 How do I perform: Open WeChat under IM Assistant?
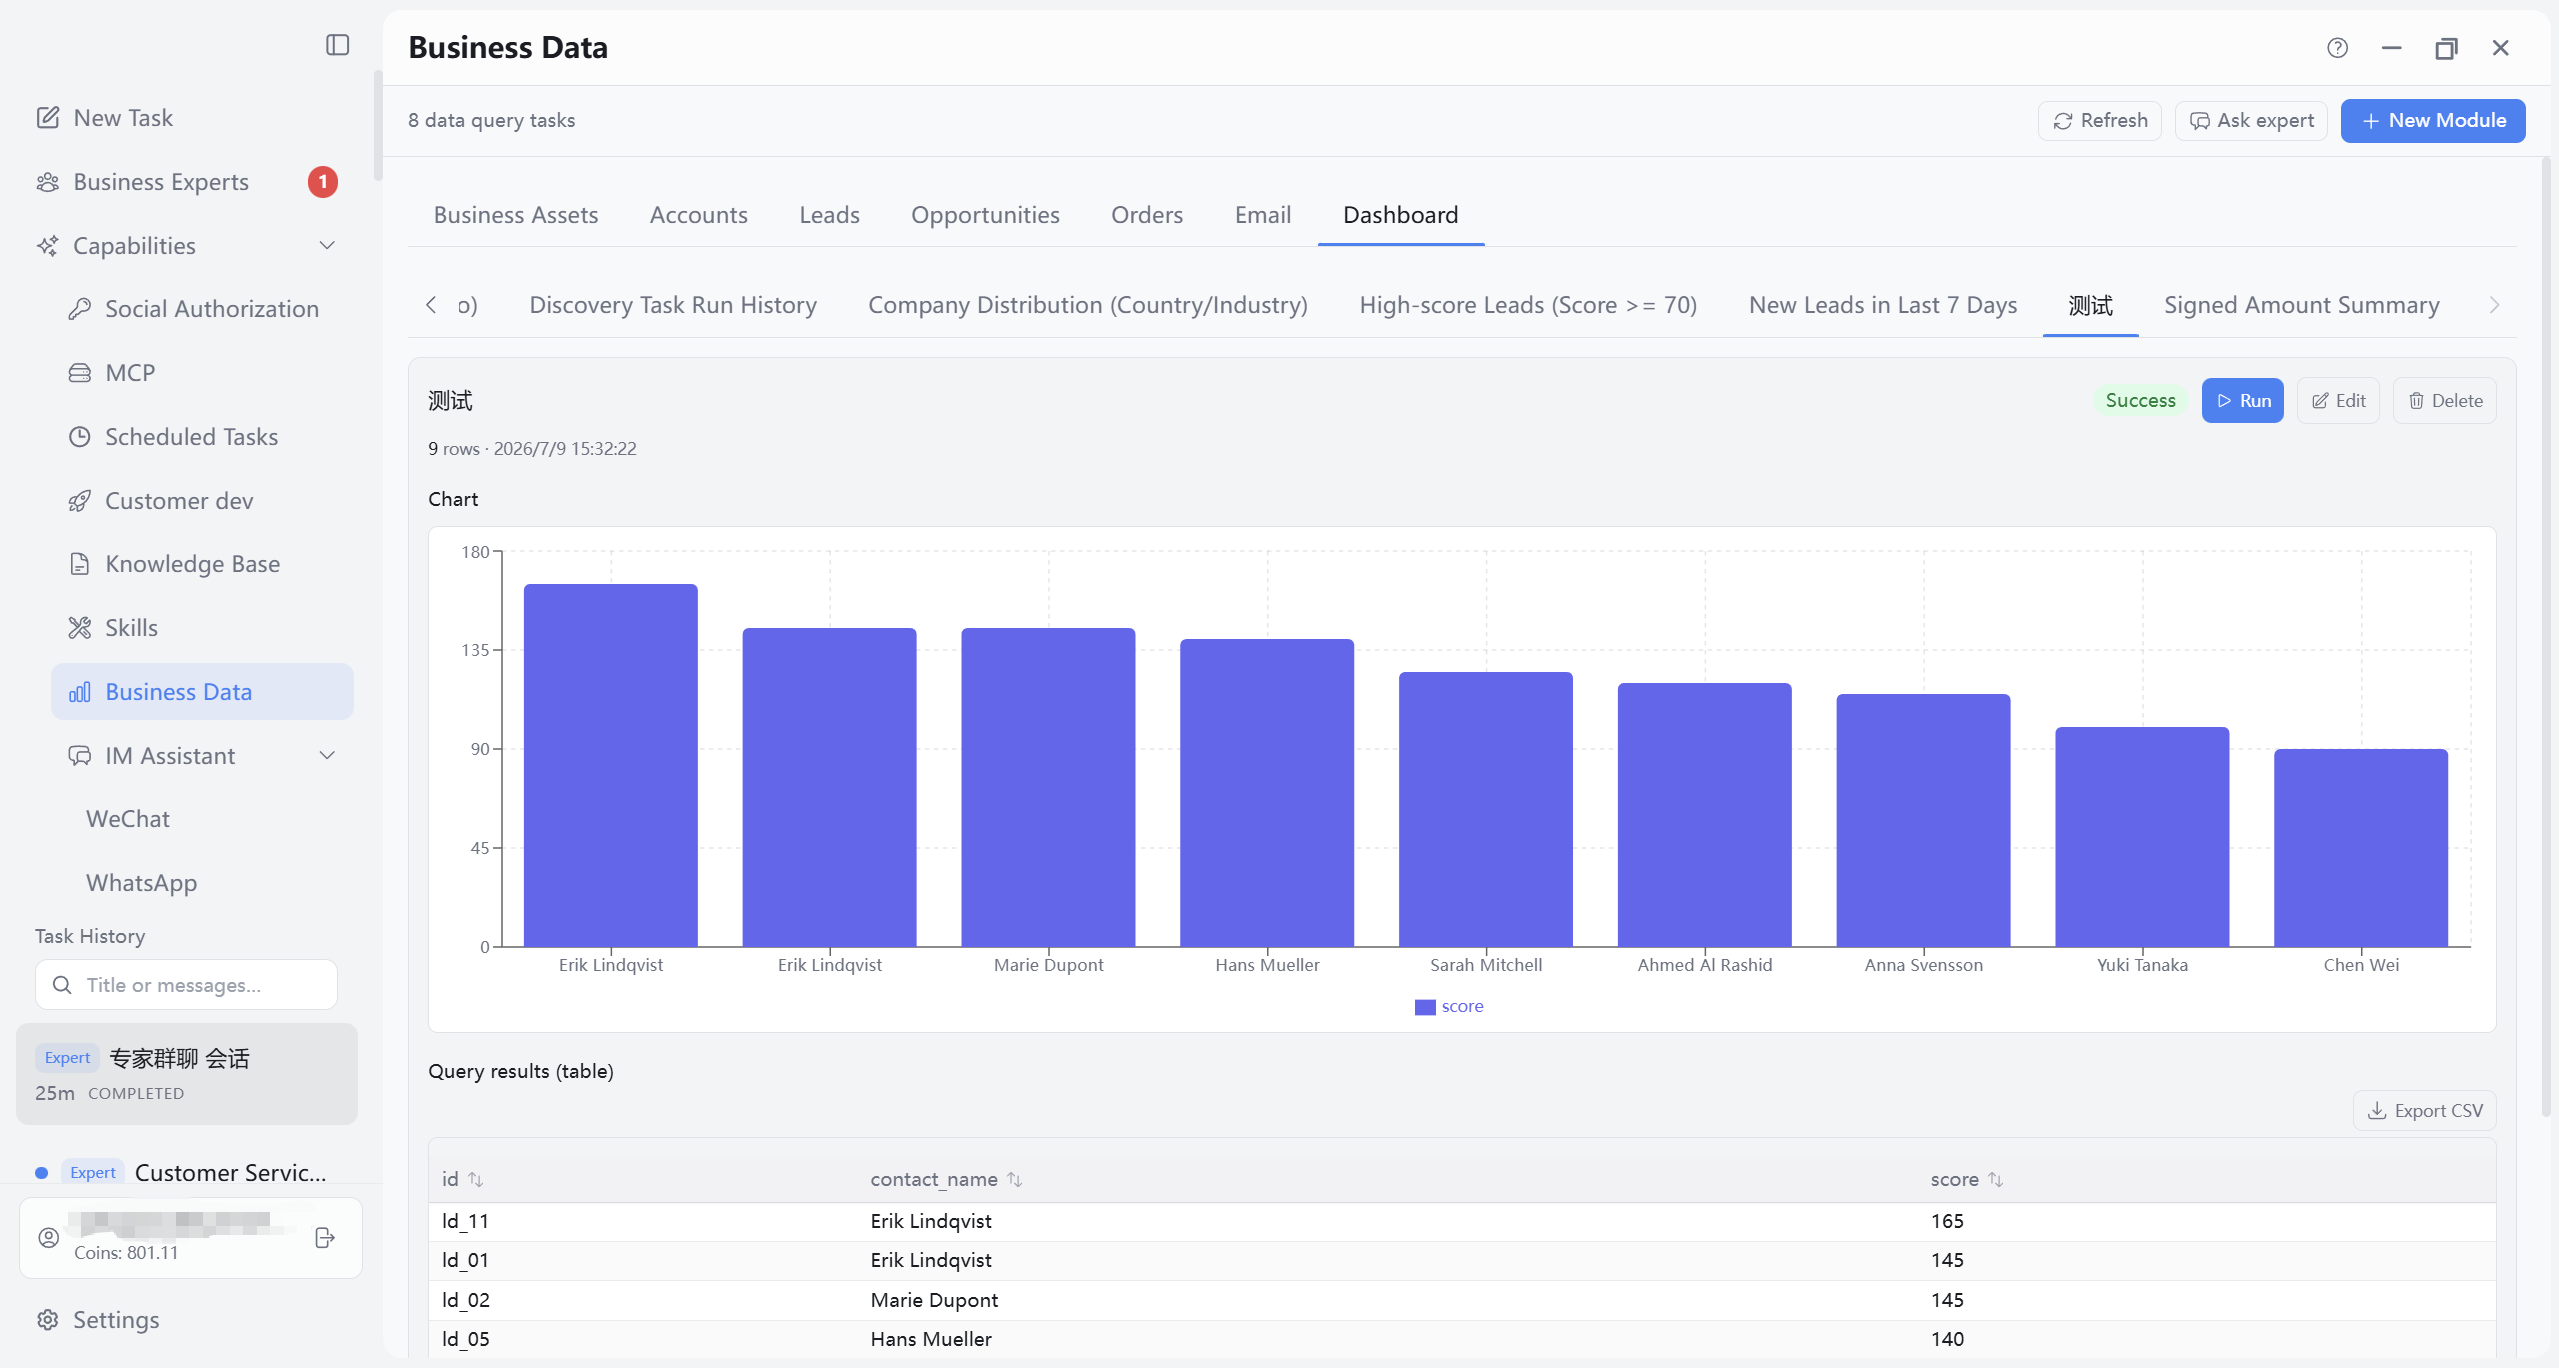click(x=128, y=819)
